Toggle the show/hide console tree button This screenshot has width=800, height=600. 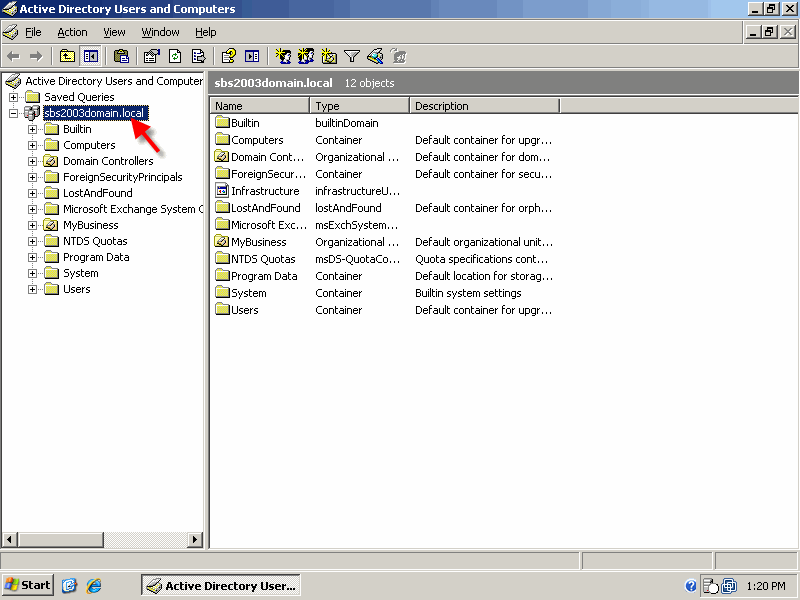[x=91, y=56]
